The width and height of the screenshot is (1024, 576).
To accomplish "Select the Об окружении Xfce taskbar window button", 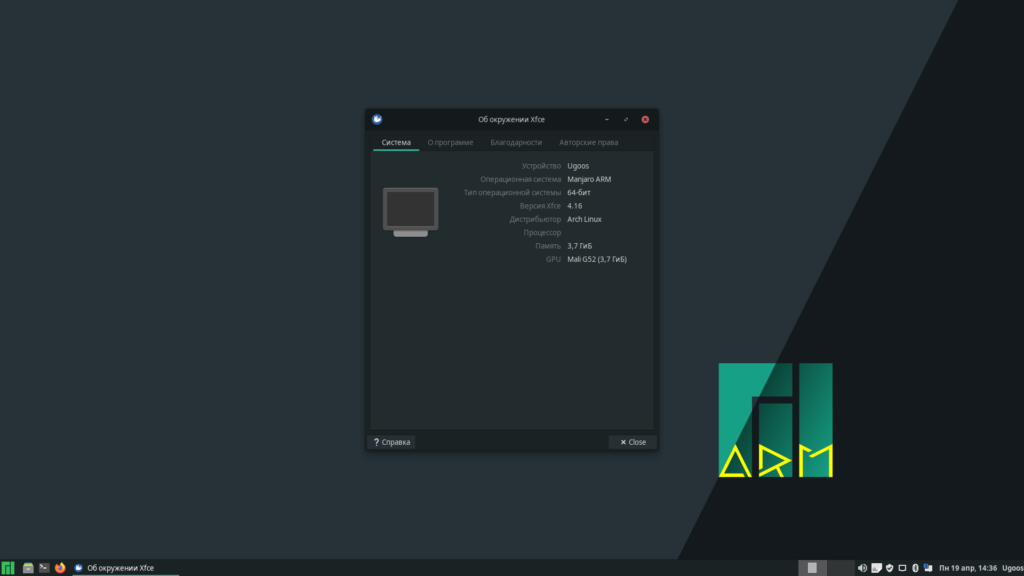I will (x=125, y=568).
